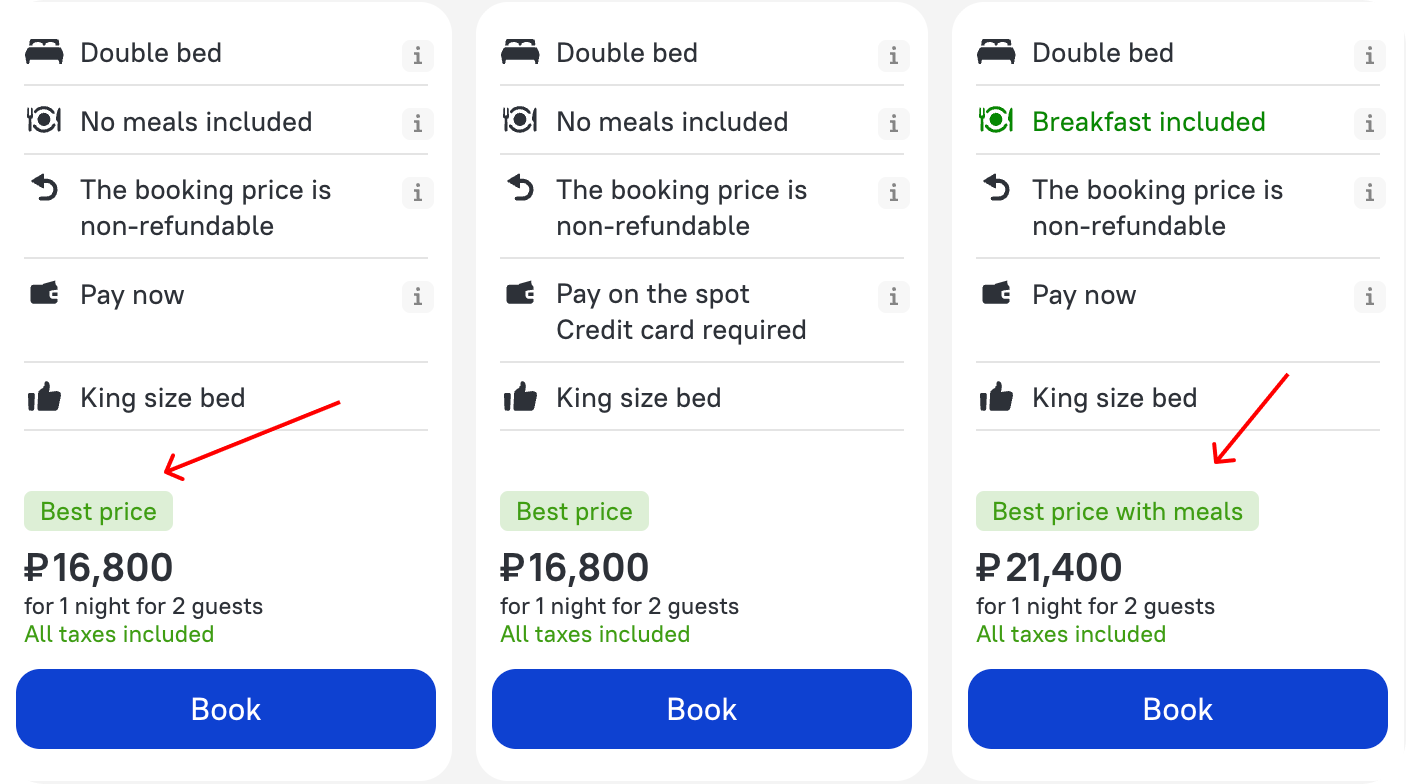This screenshot has height=784, width=1406.
Task: Click info icon next to Pay now in third card
Action: point(1369,296)
